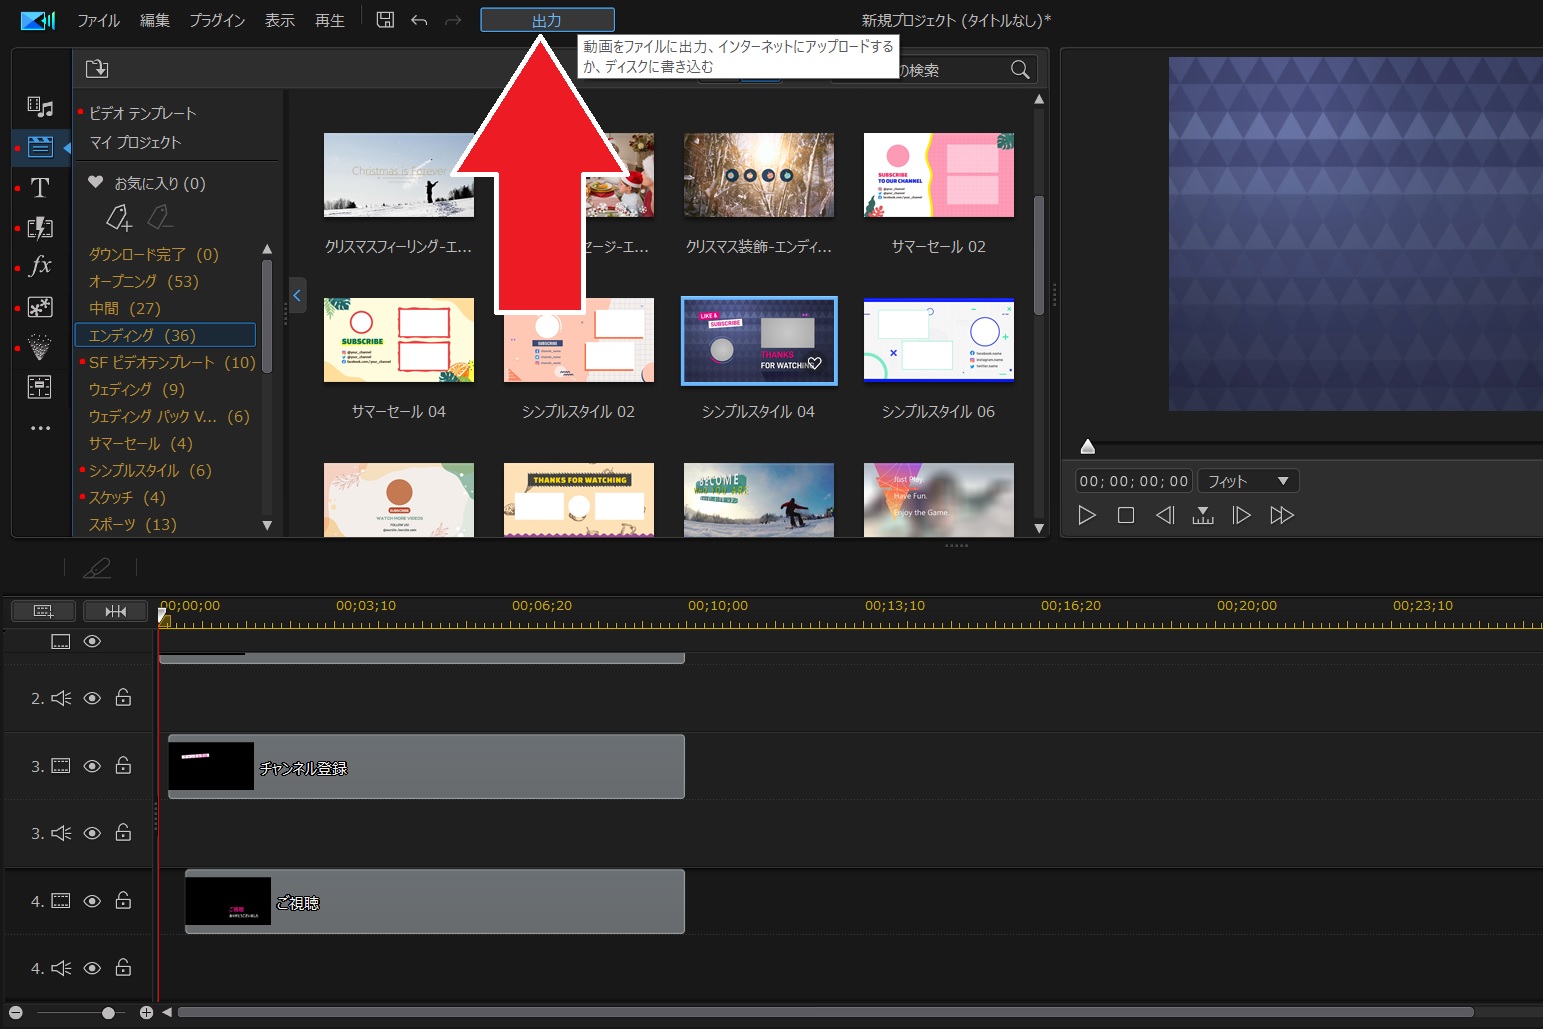Click the import media folder icon

pos(97,69)
